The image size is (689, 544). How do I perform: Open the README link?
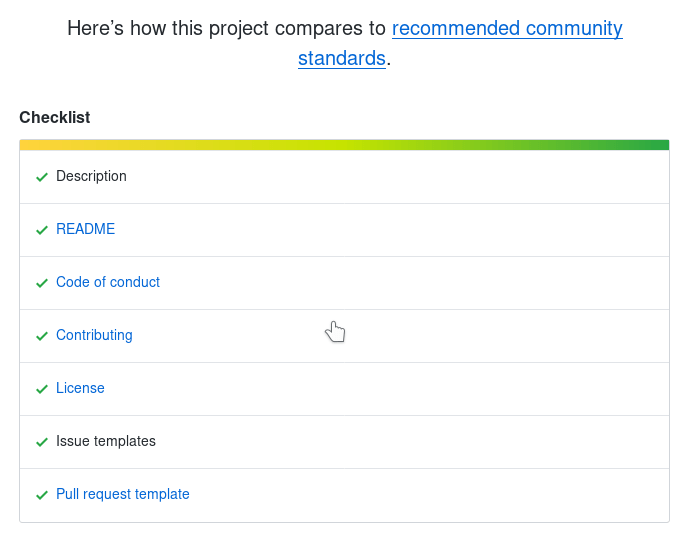(x=85, y=229)
